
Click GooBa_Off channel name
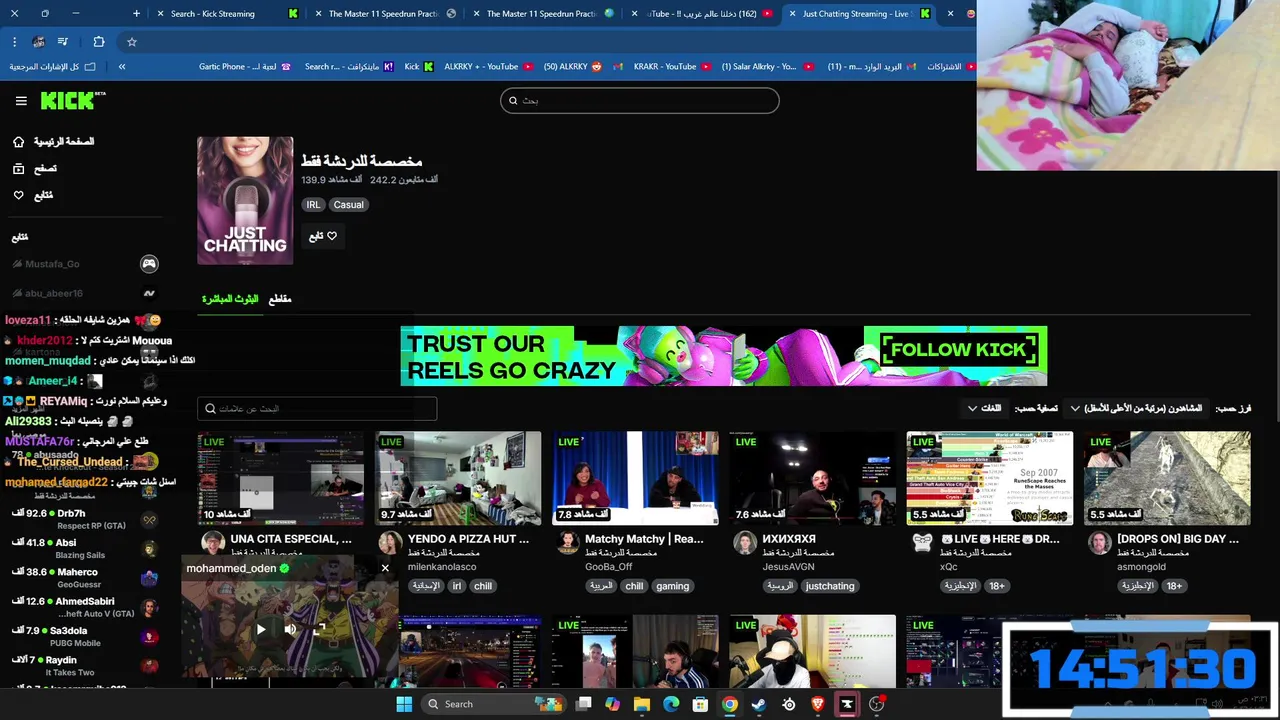[609, 567]
